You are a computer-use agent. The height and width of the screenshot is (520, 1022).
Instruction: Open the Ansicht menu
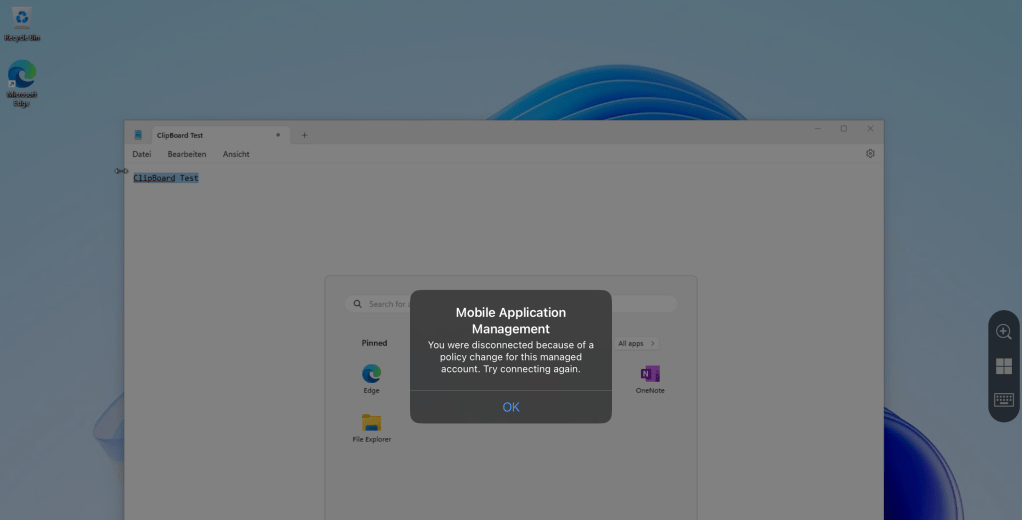236,154
